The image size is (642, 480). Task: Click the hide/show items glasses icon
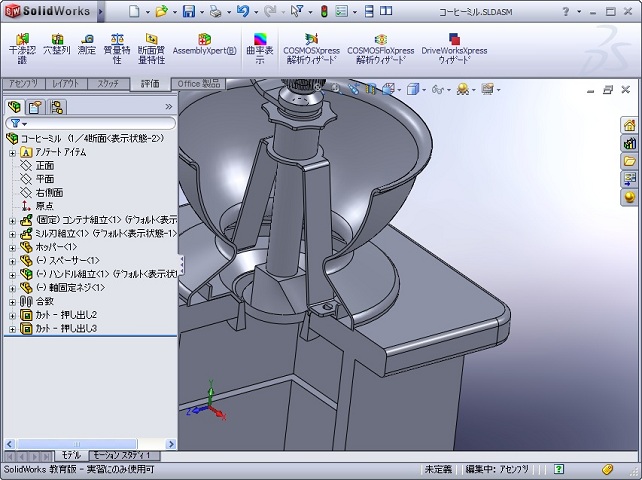tap(437, 89)
